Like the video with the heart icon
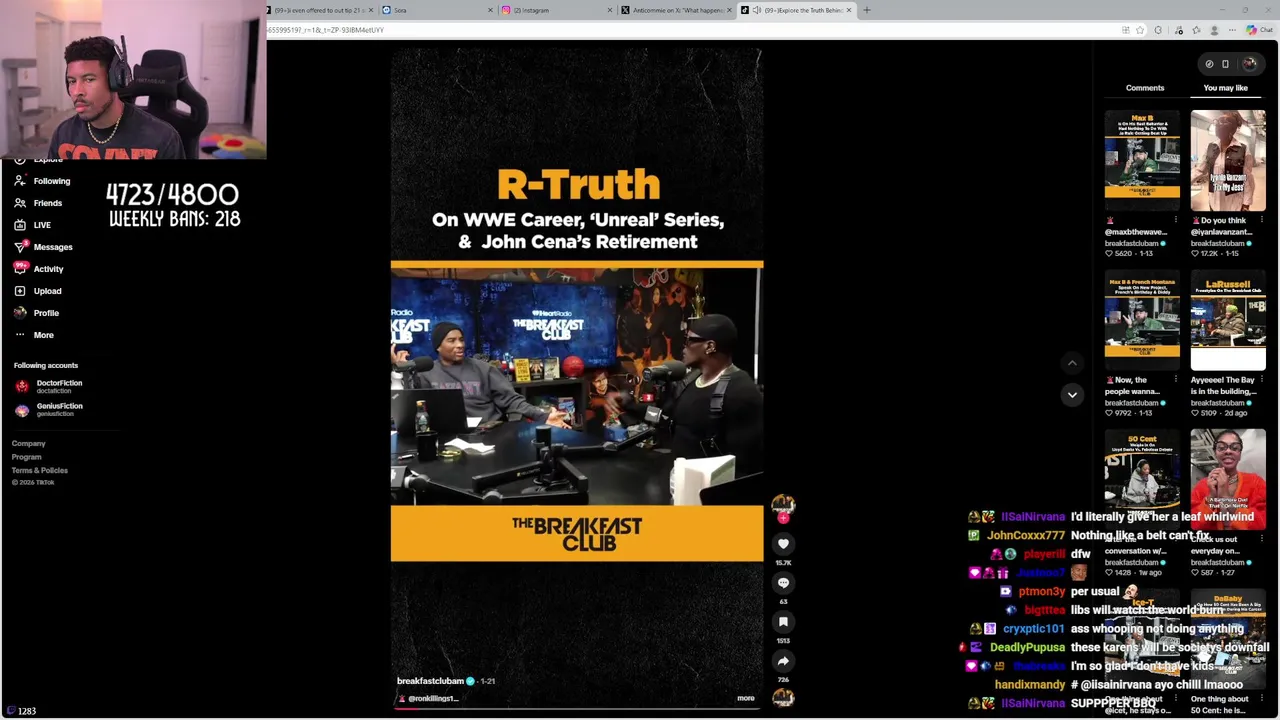This screenshot has width=1280, height=720. click(783, 544)
